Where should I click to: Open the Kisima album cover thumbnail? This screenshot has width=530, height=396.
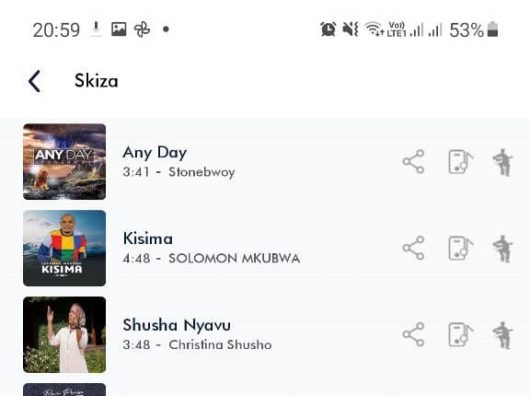click(64, 248)
